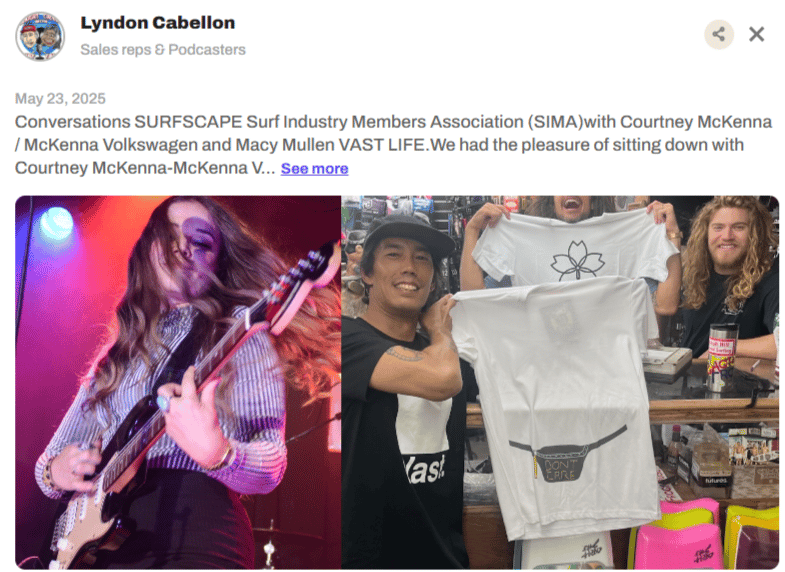Select the Sales reps & Podcasters subtitle
Image resolution: width=785 pixels, height=572 pixels.
tap(163, 50)
